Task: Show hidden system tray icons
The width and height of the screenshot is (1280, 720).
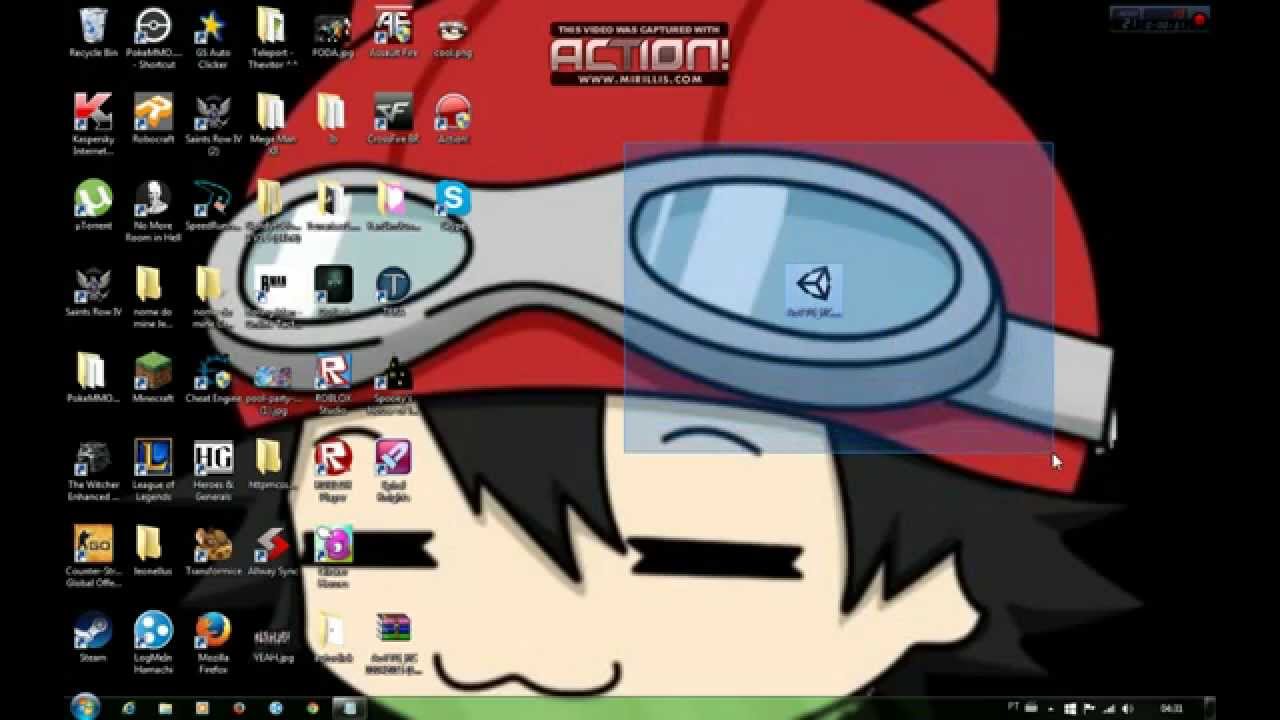Action: pos(1051,709)
